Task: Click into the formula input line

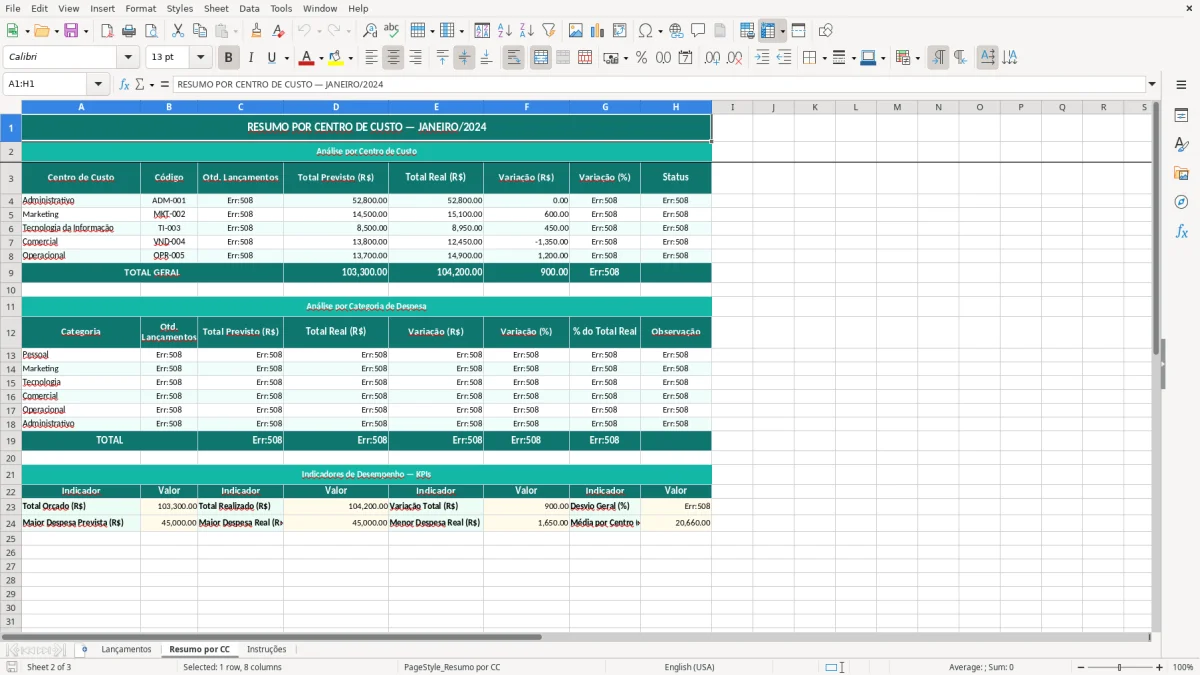Action: 659,85
